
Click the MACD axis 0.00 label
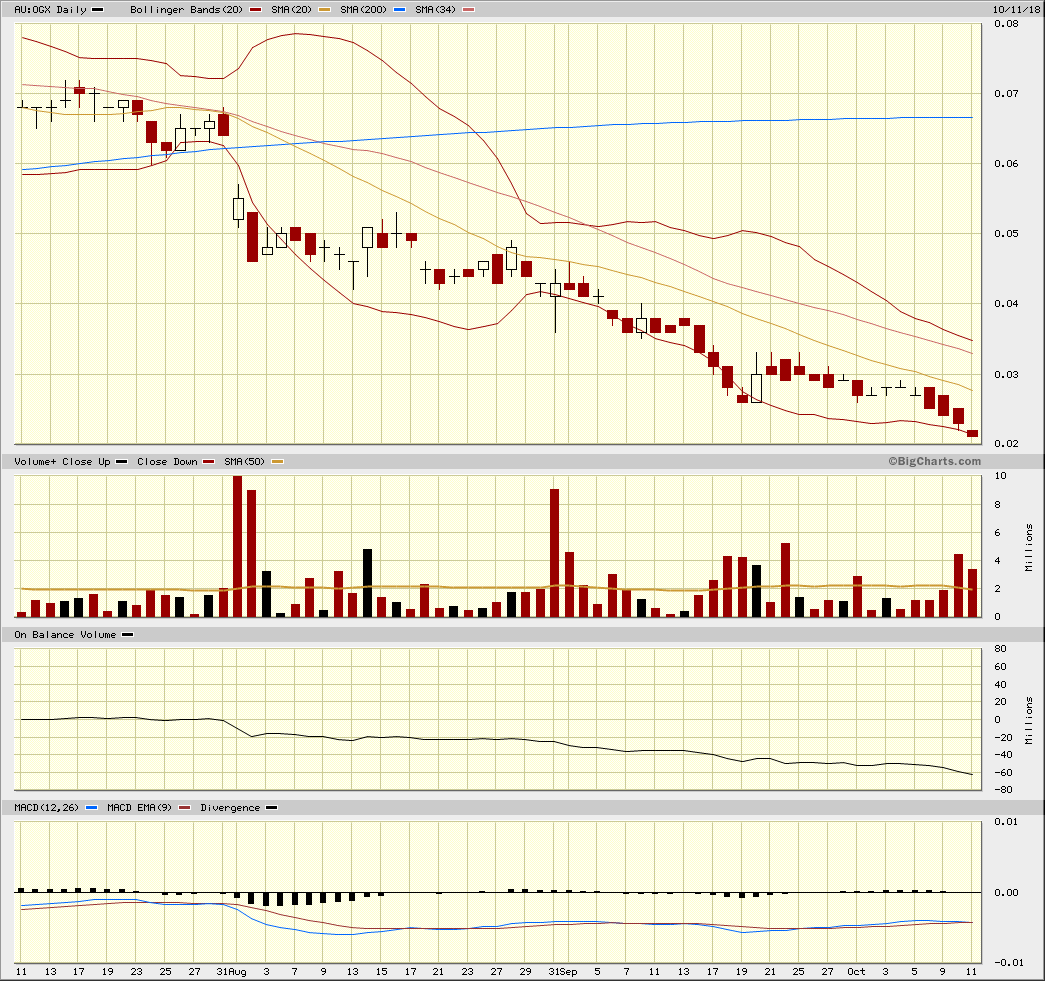click(1006, 892)
